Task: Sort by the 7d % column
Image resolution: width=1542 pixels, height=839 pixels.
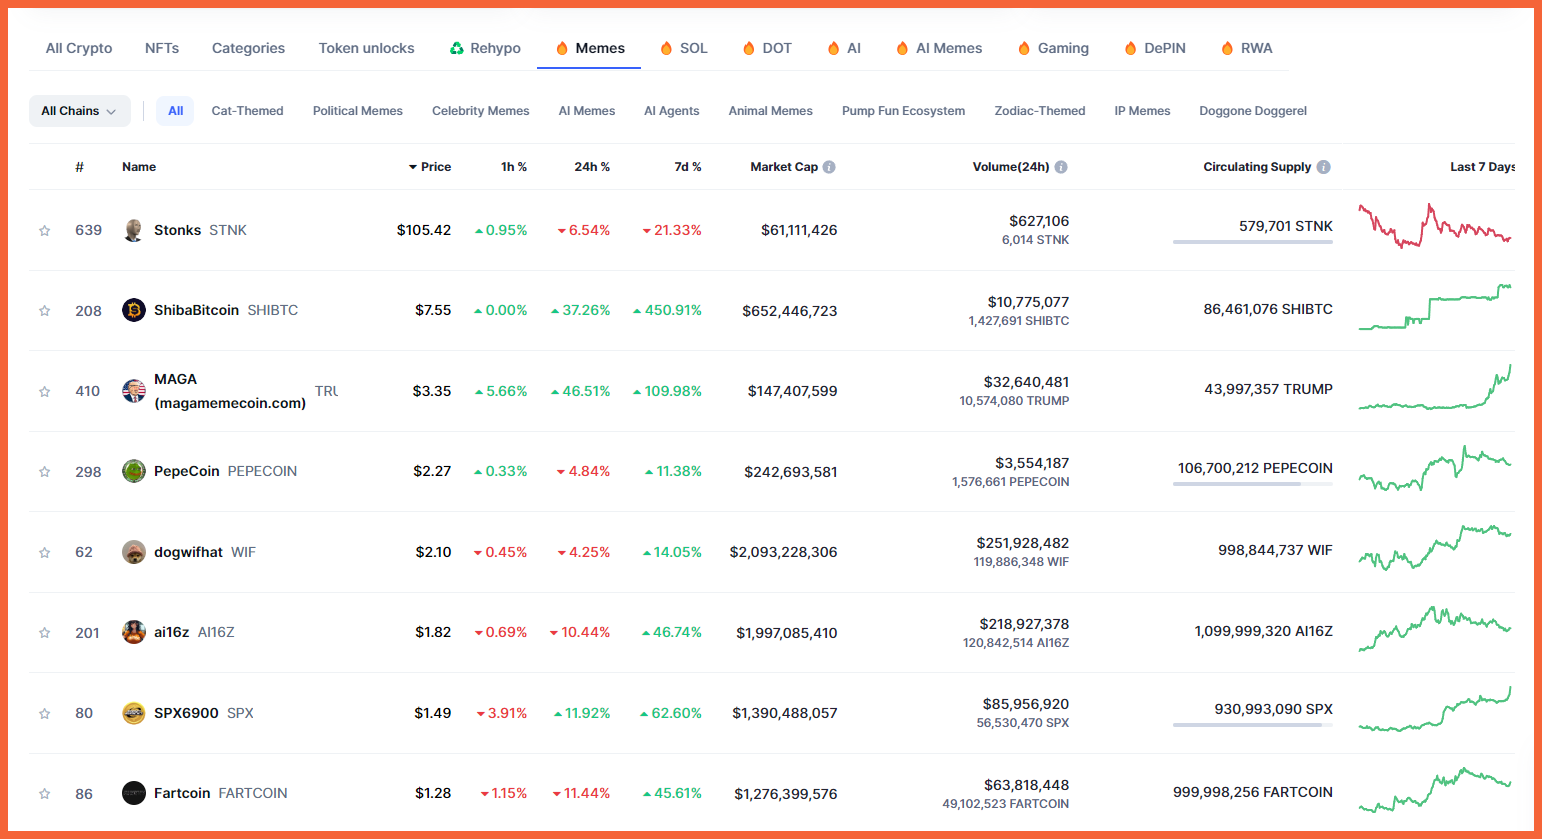Action: pos(688,167)
